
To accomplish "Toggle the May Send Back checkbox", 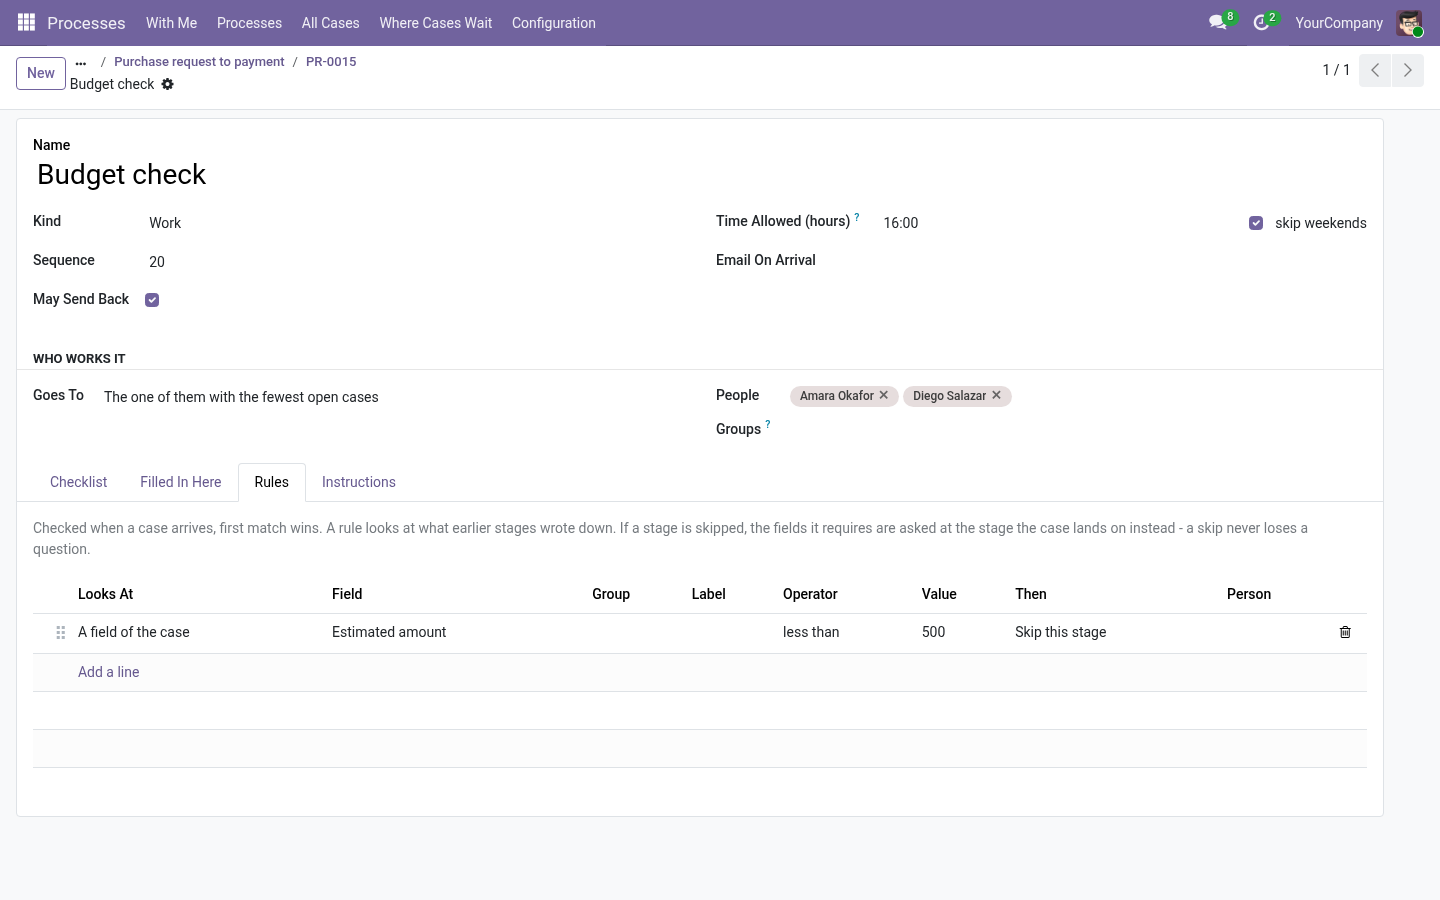I will 152,300.
